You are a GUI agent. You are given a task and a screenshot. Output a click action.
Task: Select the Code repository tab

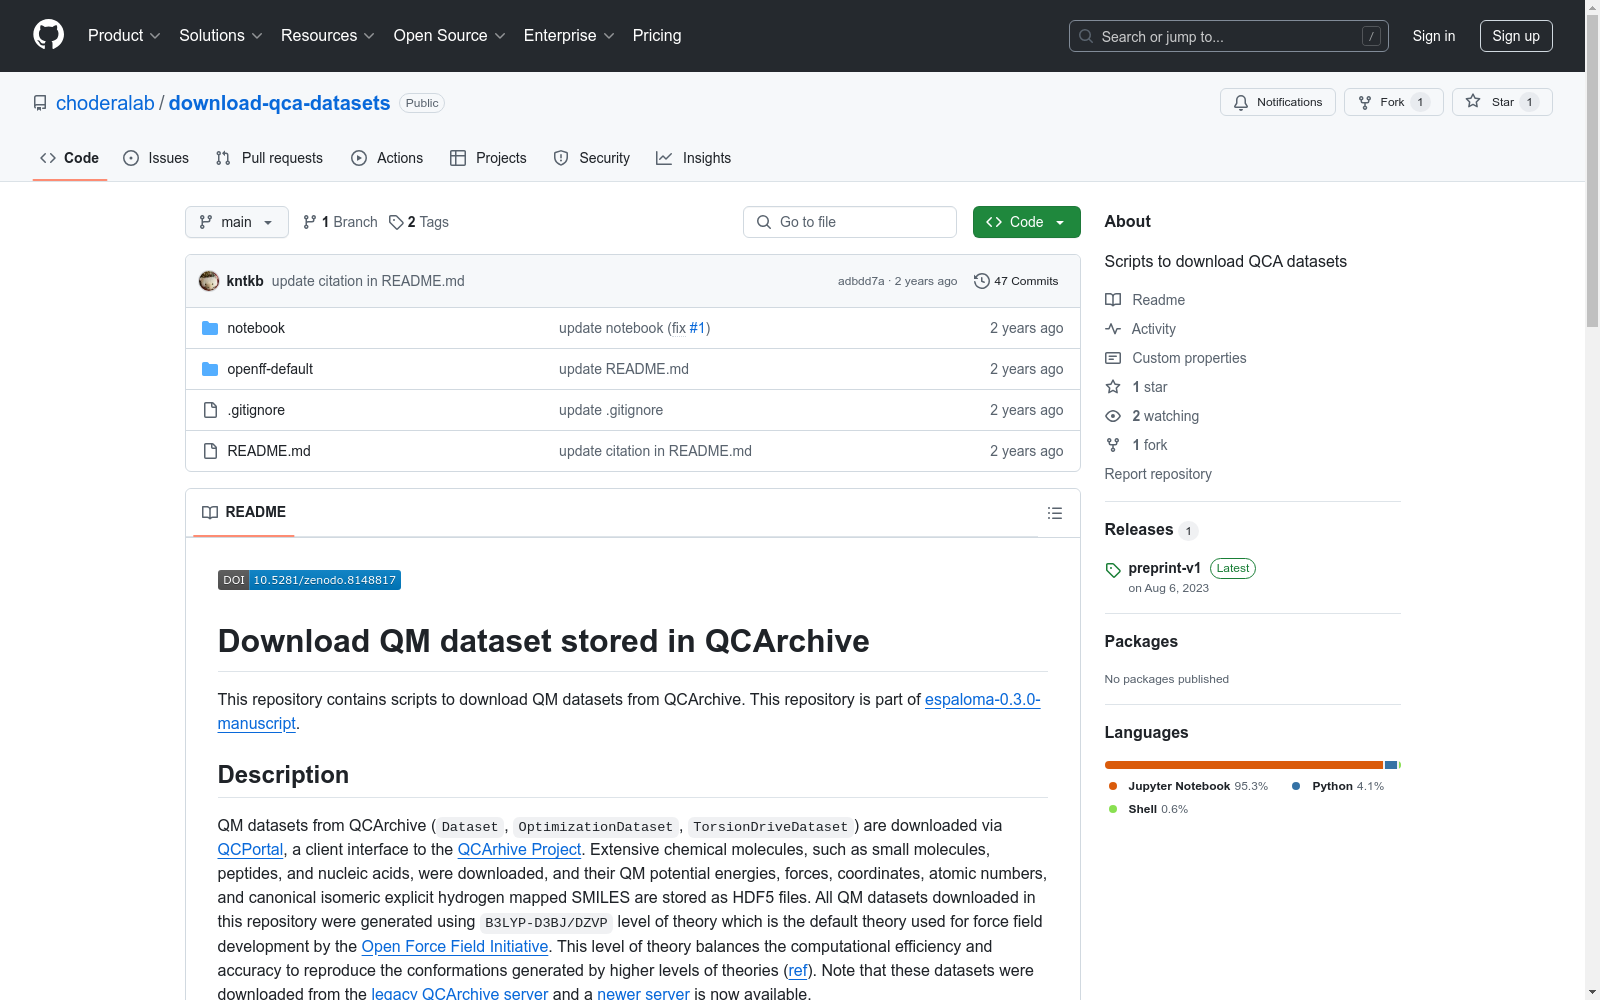tap(70, 158)
